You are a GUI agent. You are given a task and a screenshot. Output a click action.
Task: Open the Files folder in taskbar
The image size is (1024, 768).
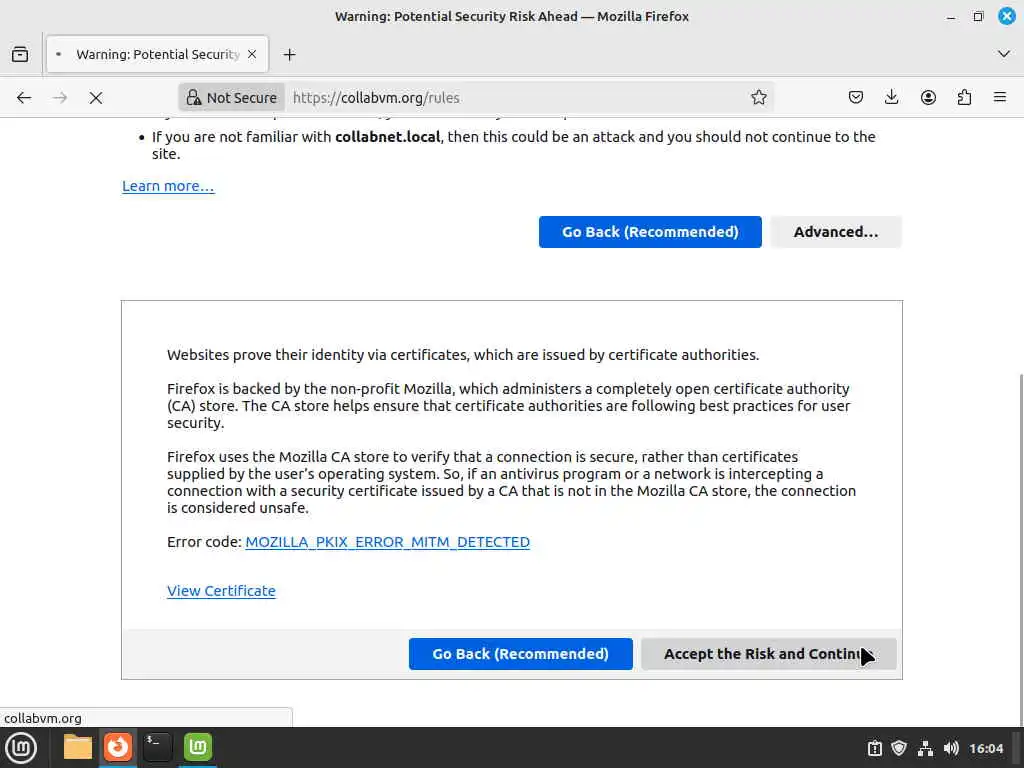pos(78,747)
